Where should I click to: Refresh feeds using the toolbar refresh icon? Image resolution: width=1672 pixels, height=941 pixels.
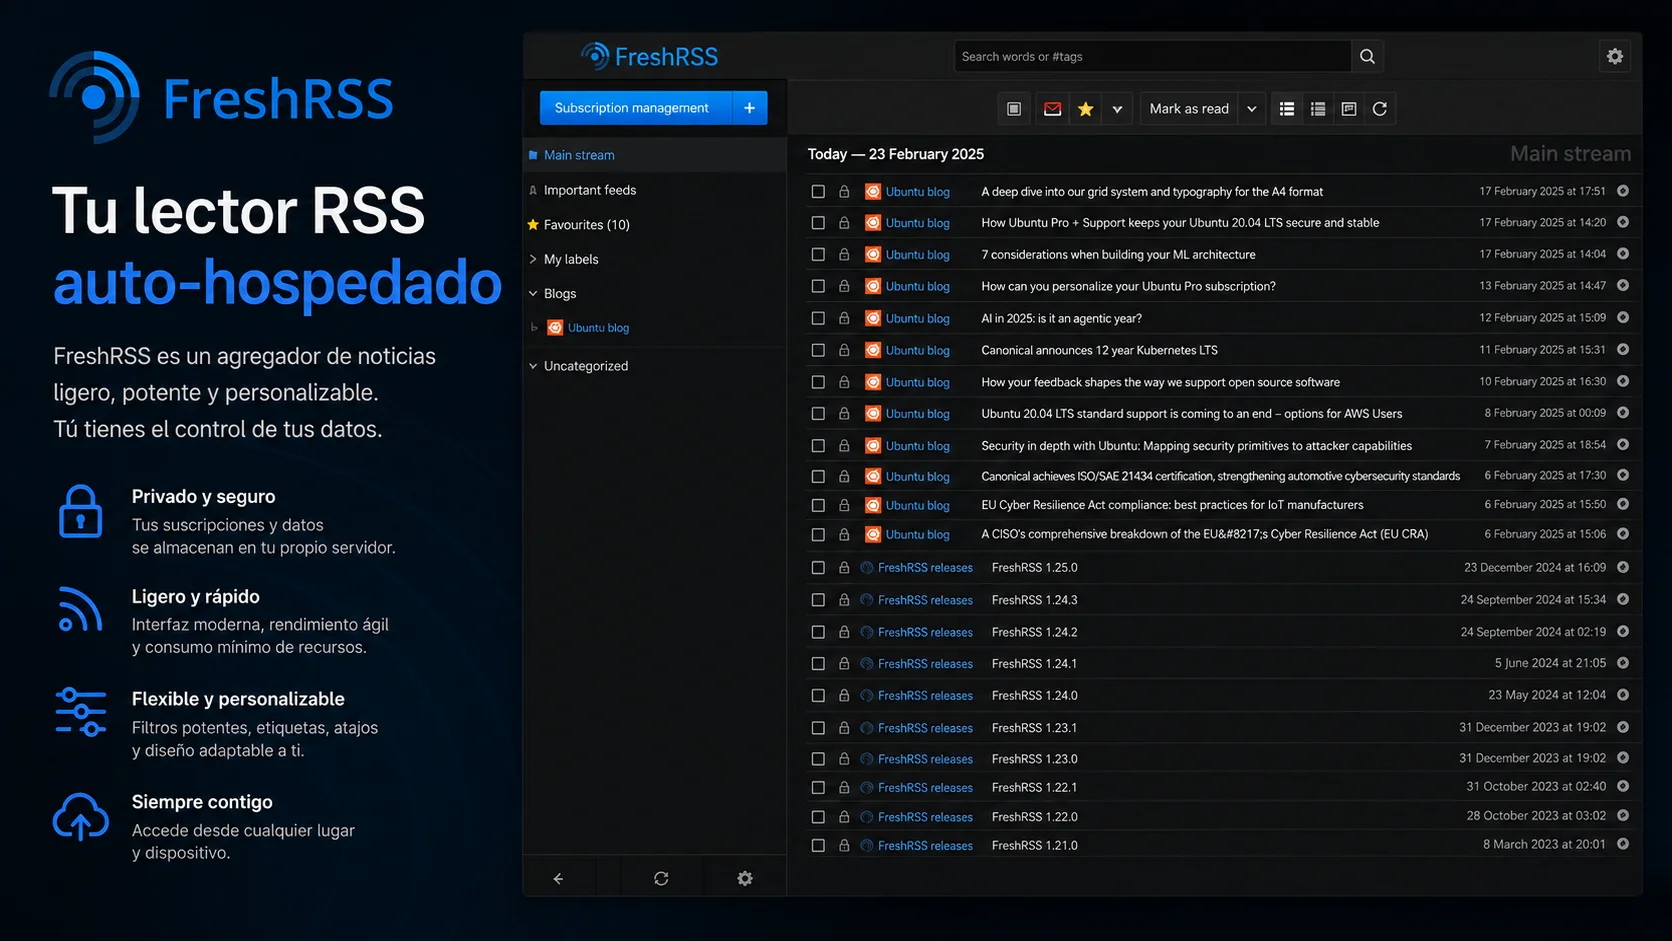(1380, 109)
